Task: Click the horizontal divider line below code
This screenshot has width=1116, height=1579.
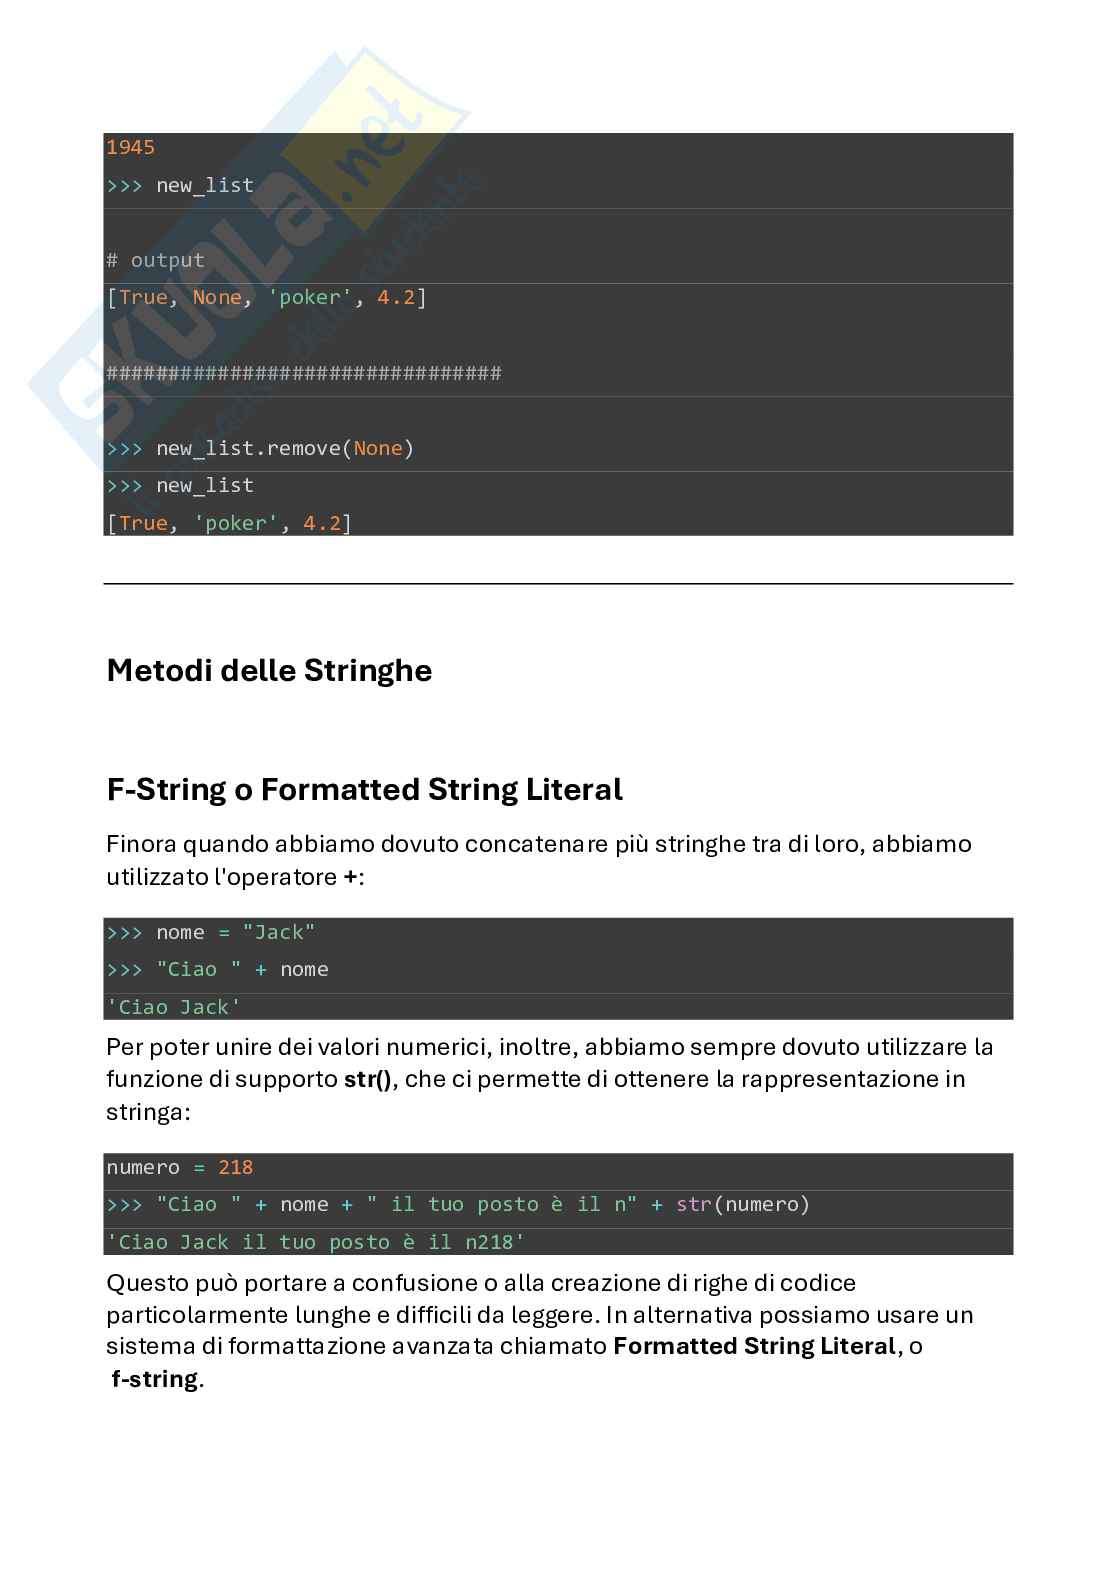Action: coord(558,583)
